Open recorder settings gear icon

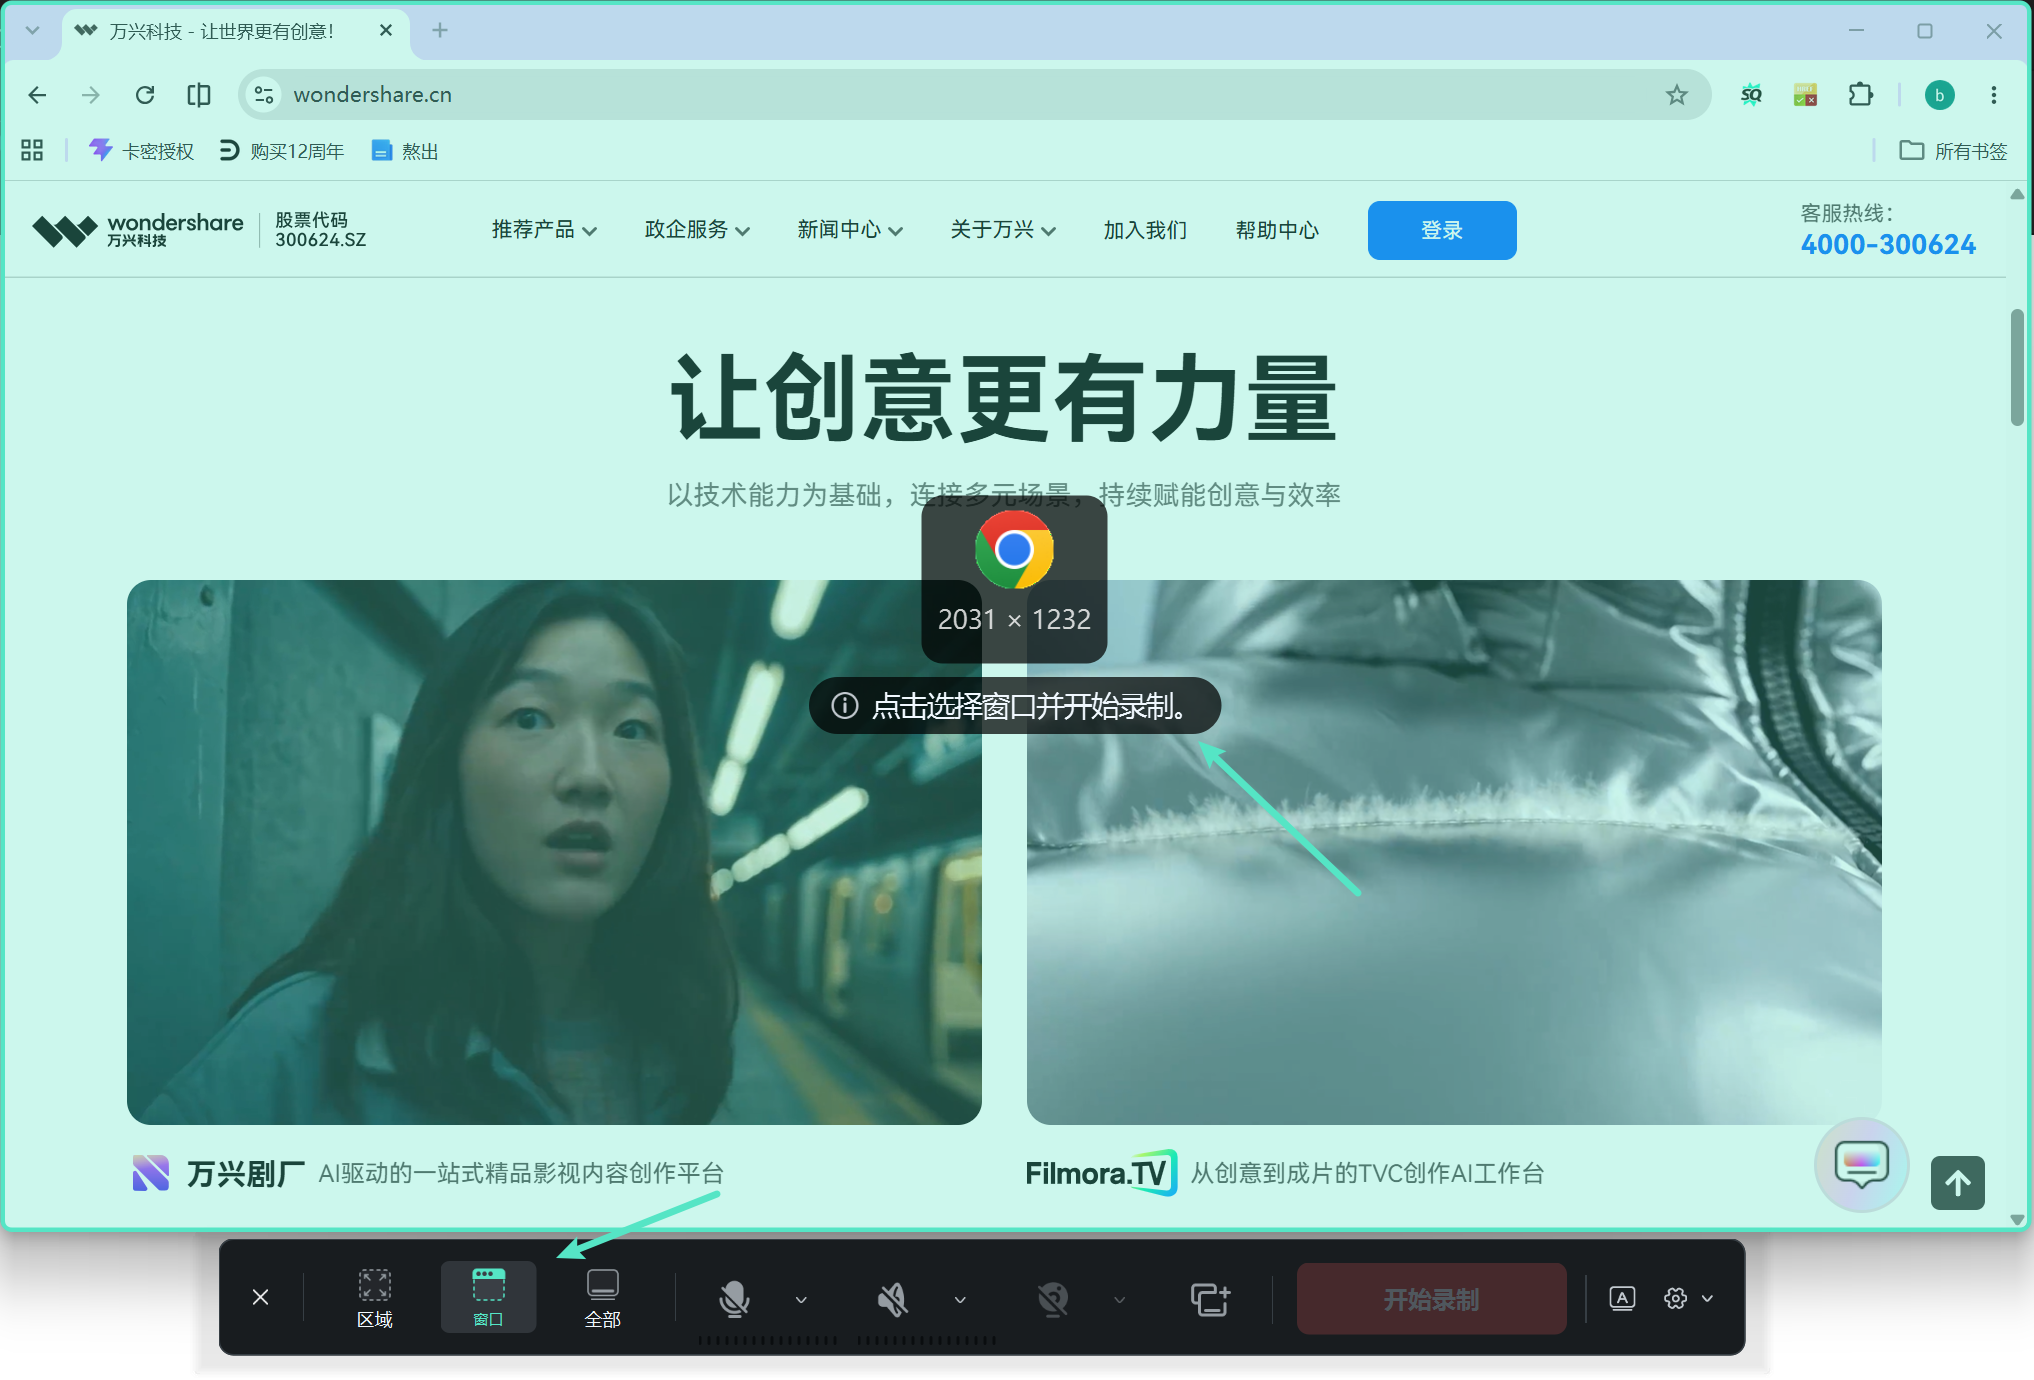[x=1676, y=1298]
